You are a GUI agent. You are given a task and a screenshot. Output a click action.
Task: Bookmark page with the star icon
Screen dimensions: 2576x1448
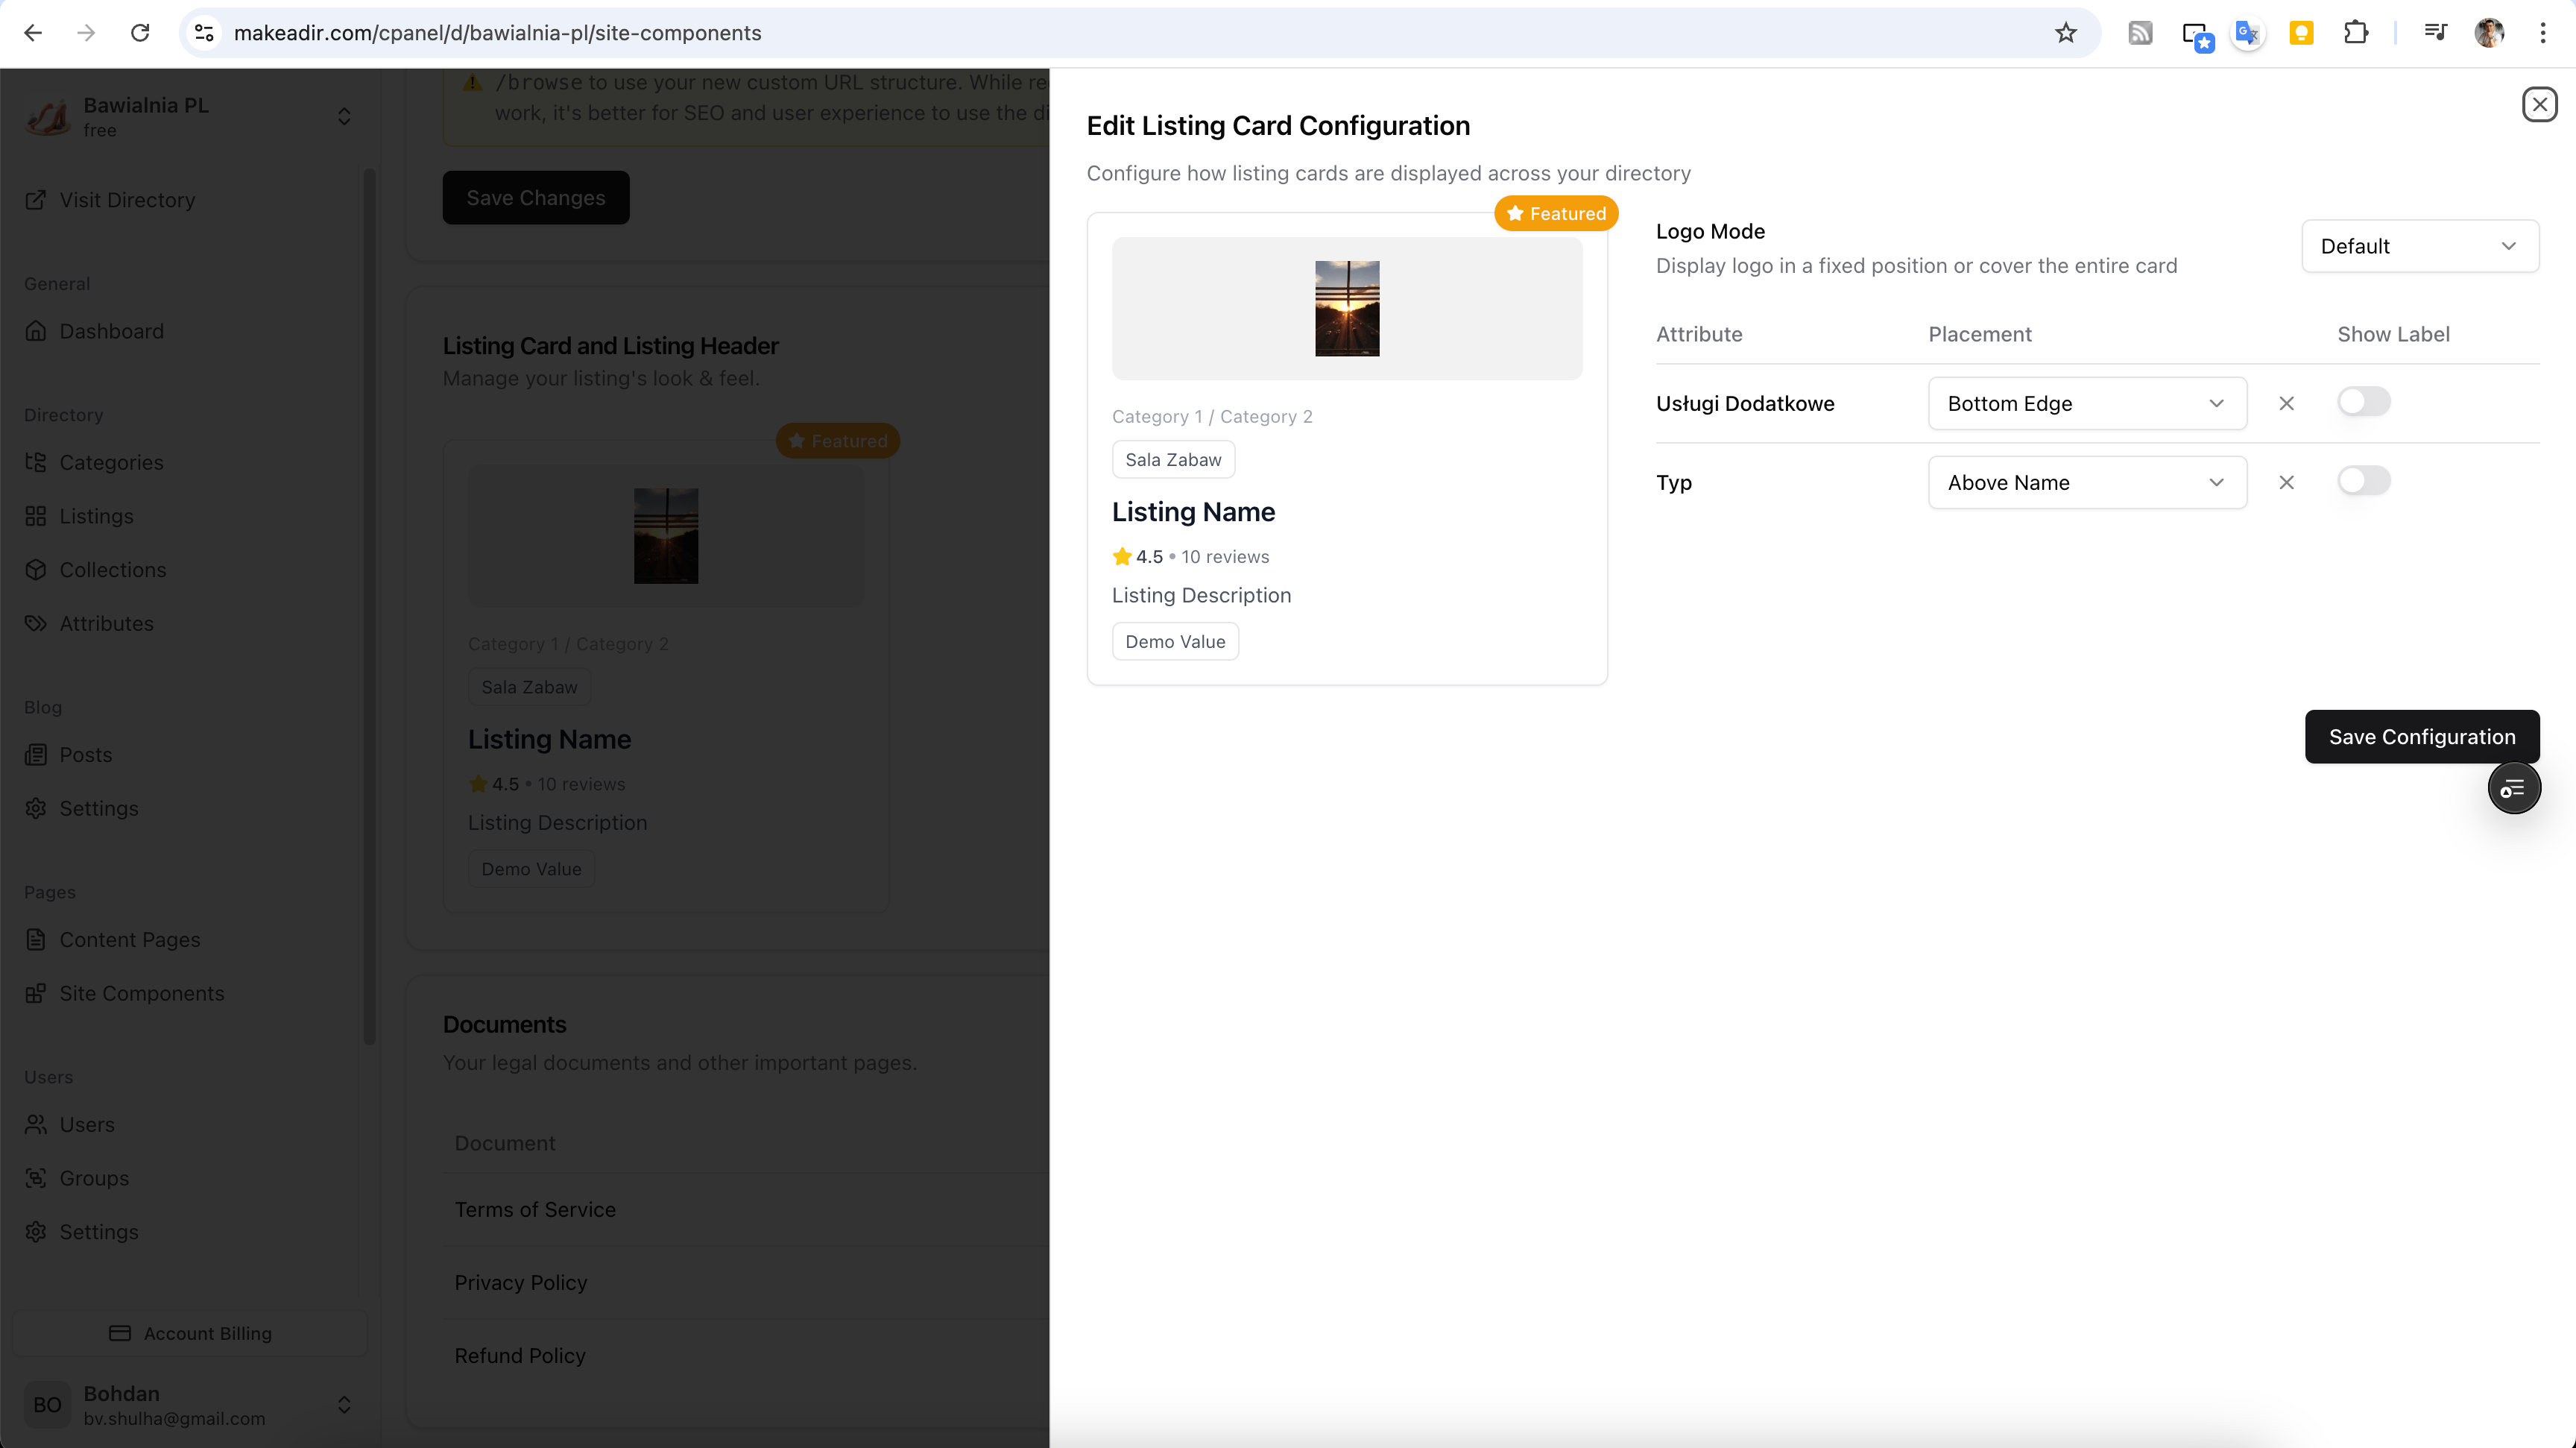[x=2066, y=33]
